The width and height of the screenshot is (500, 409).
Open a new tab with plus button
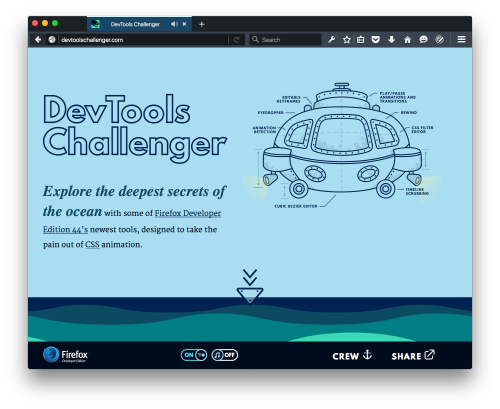tap(201, 24)
